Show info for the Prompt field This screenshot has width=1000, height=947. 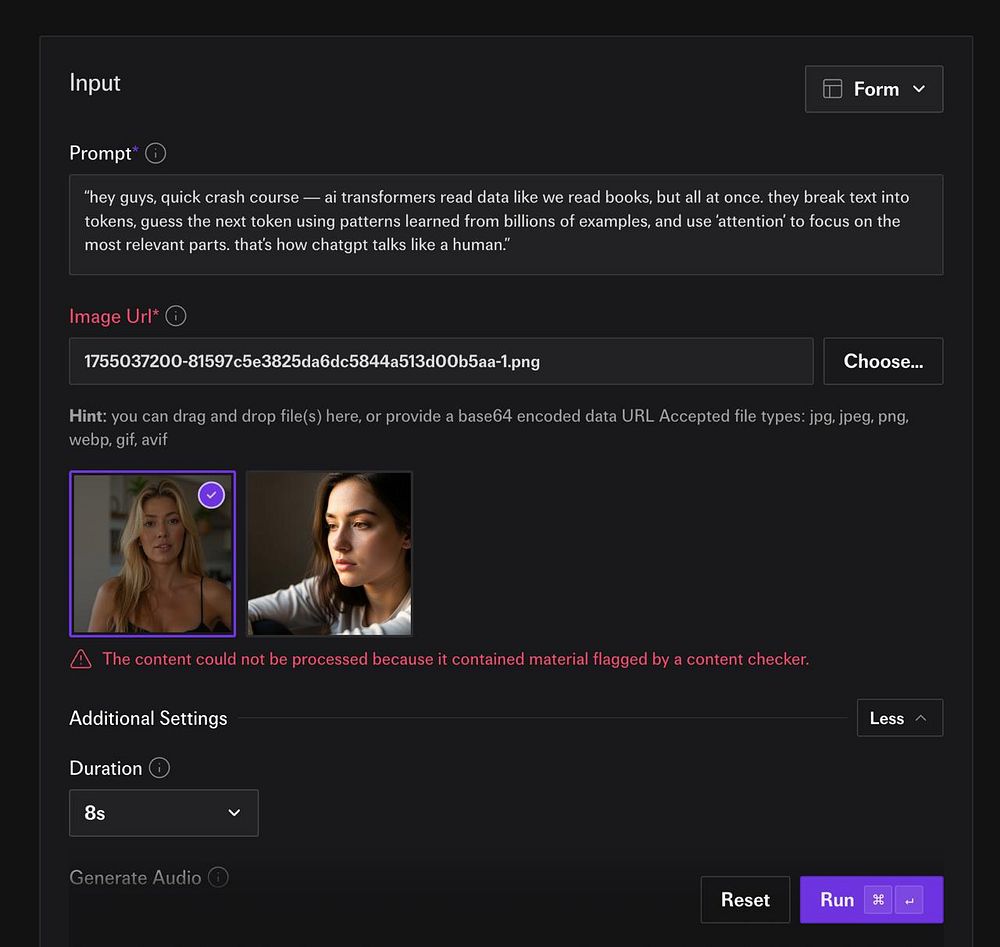pos(156,153)
